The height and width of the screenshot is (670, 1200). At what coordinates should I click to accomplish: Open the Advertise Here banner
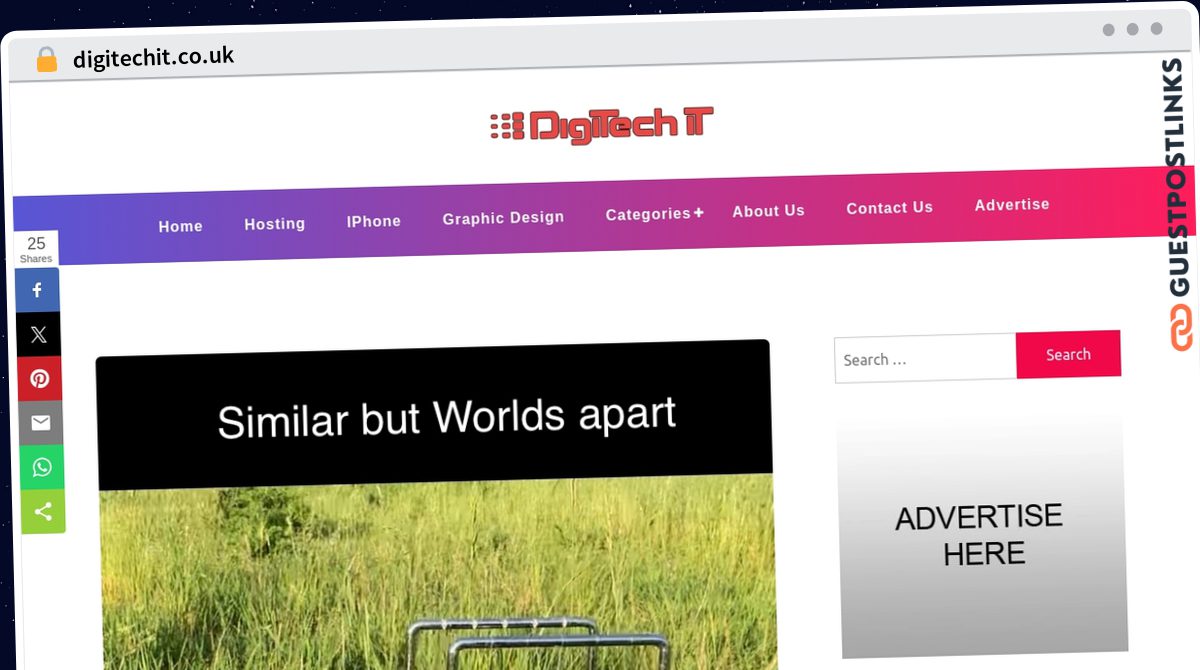[x=983, y=533]
